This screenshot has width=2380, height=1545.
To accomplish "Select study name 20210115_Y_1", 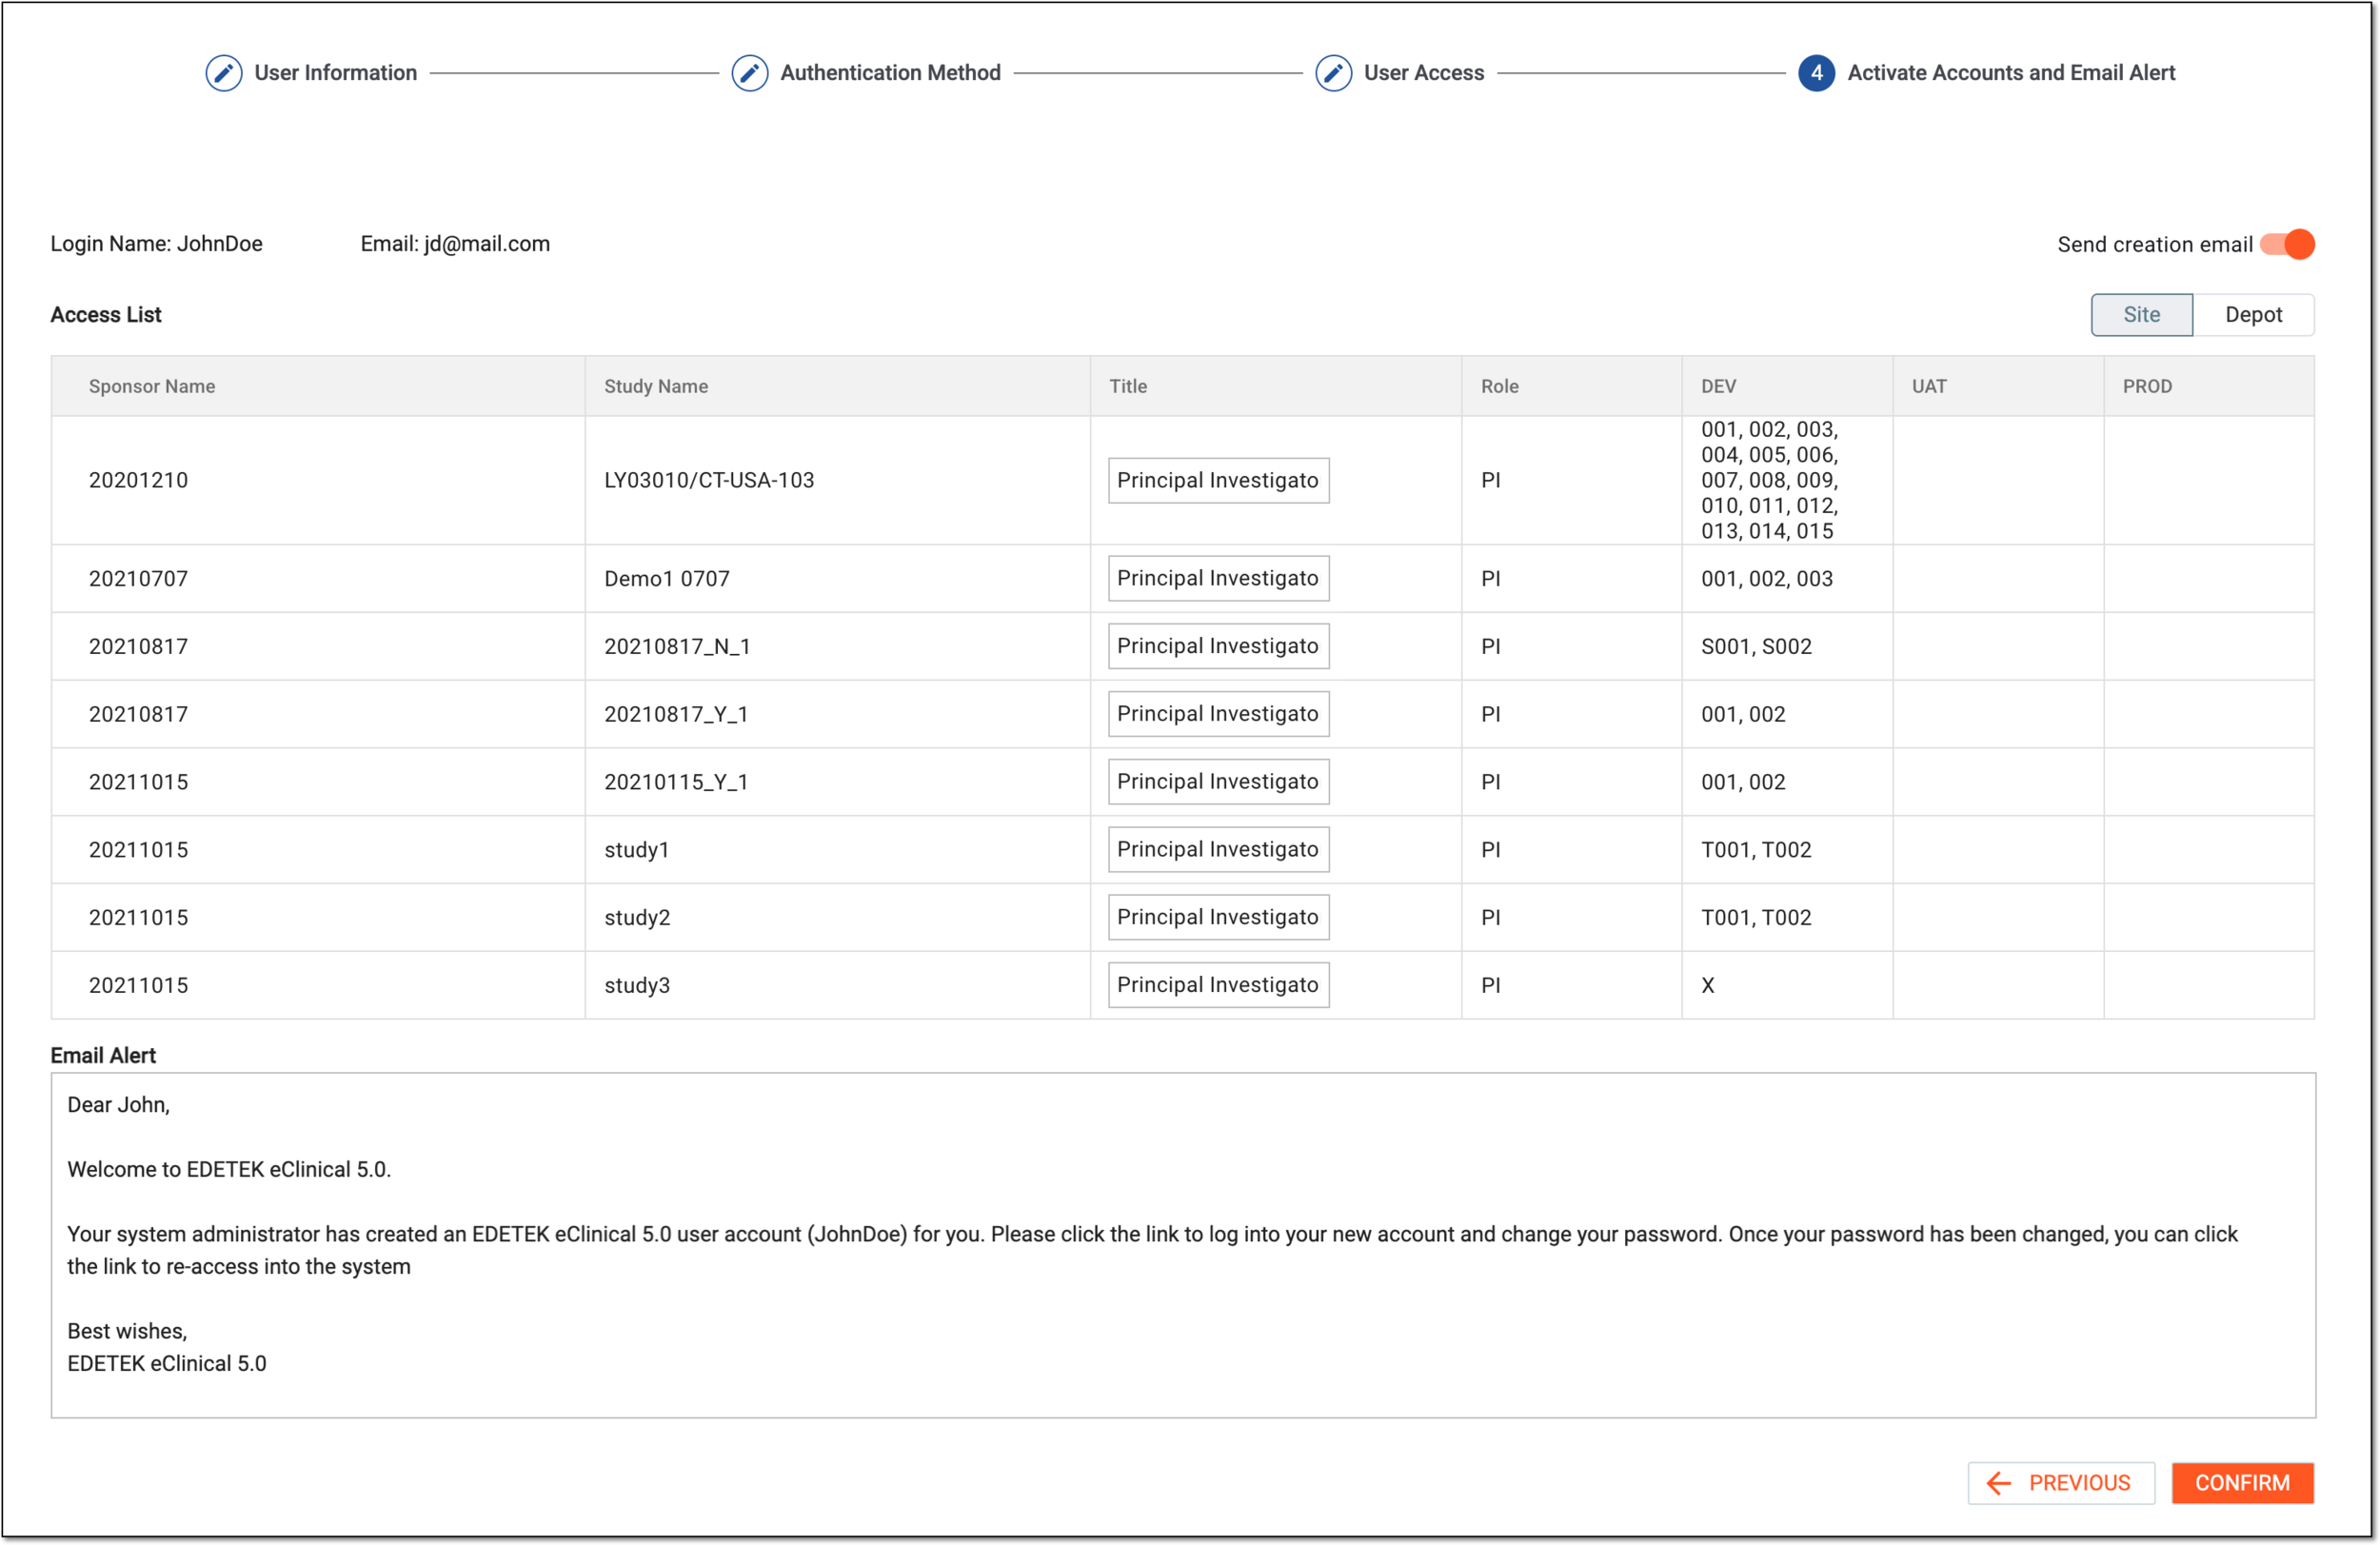I will [676, 783].
